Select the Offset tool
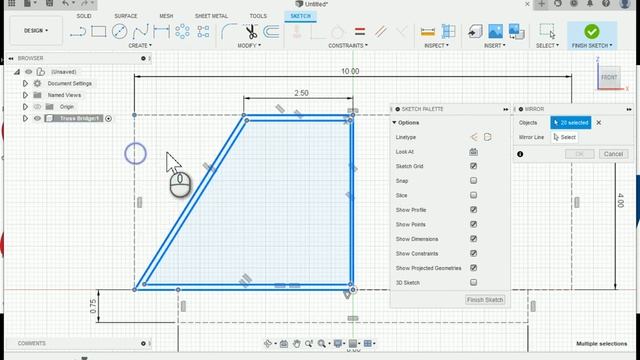Viewport: 640px width, 360px height. 271,31
